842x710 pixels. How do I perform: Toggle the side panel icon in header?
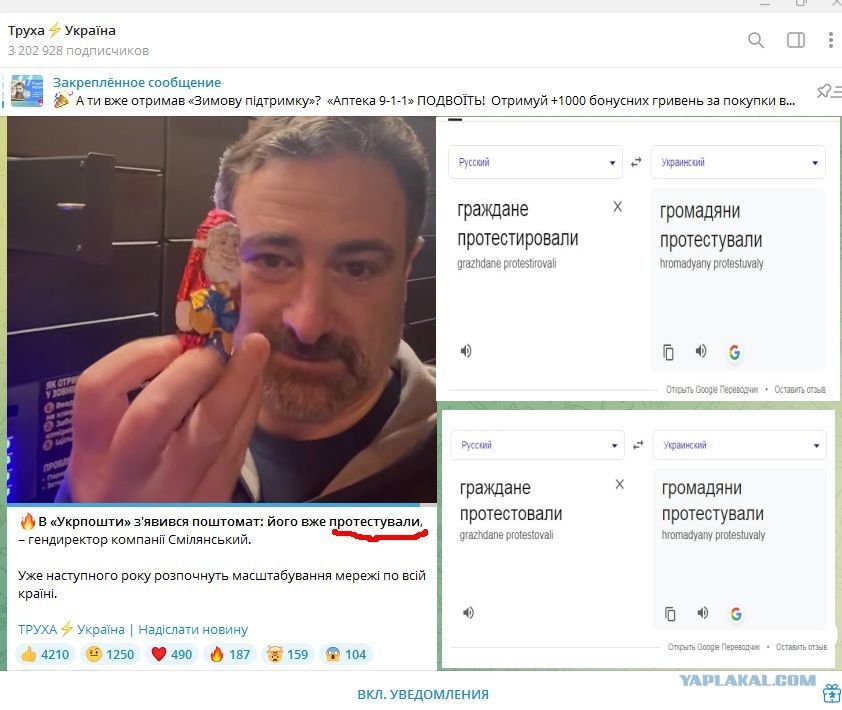(x=795, y=40)
